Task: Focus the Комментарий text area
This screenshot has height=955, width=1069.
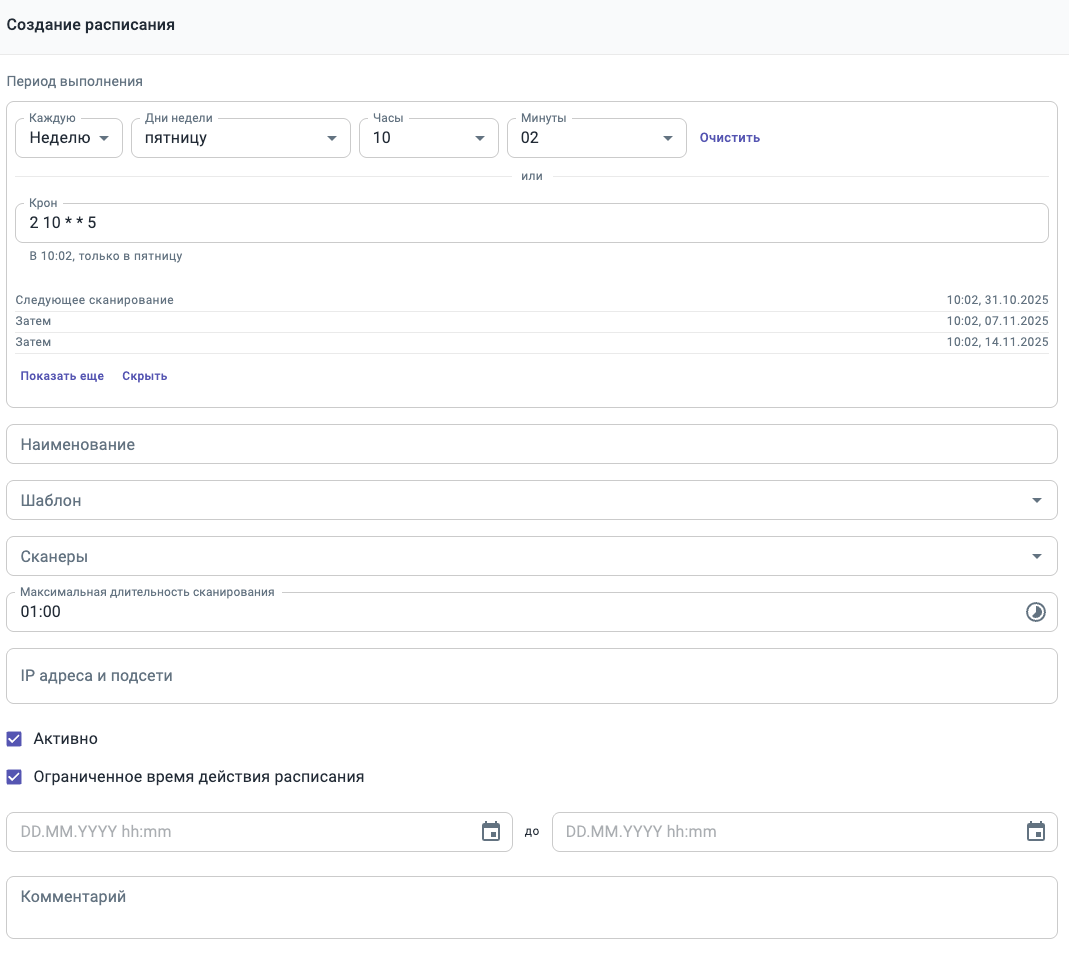Action: (x=531, y=907)
